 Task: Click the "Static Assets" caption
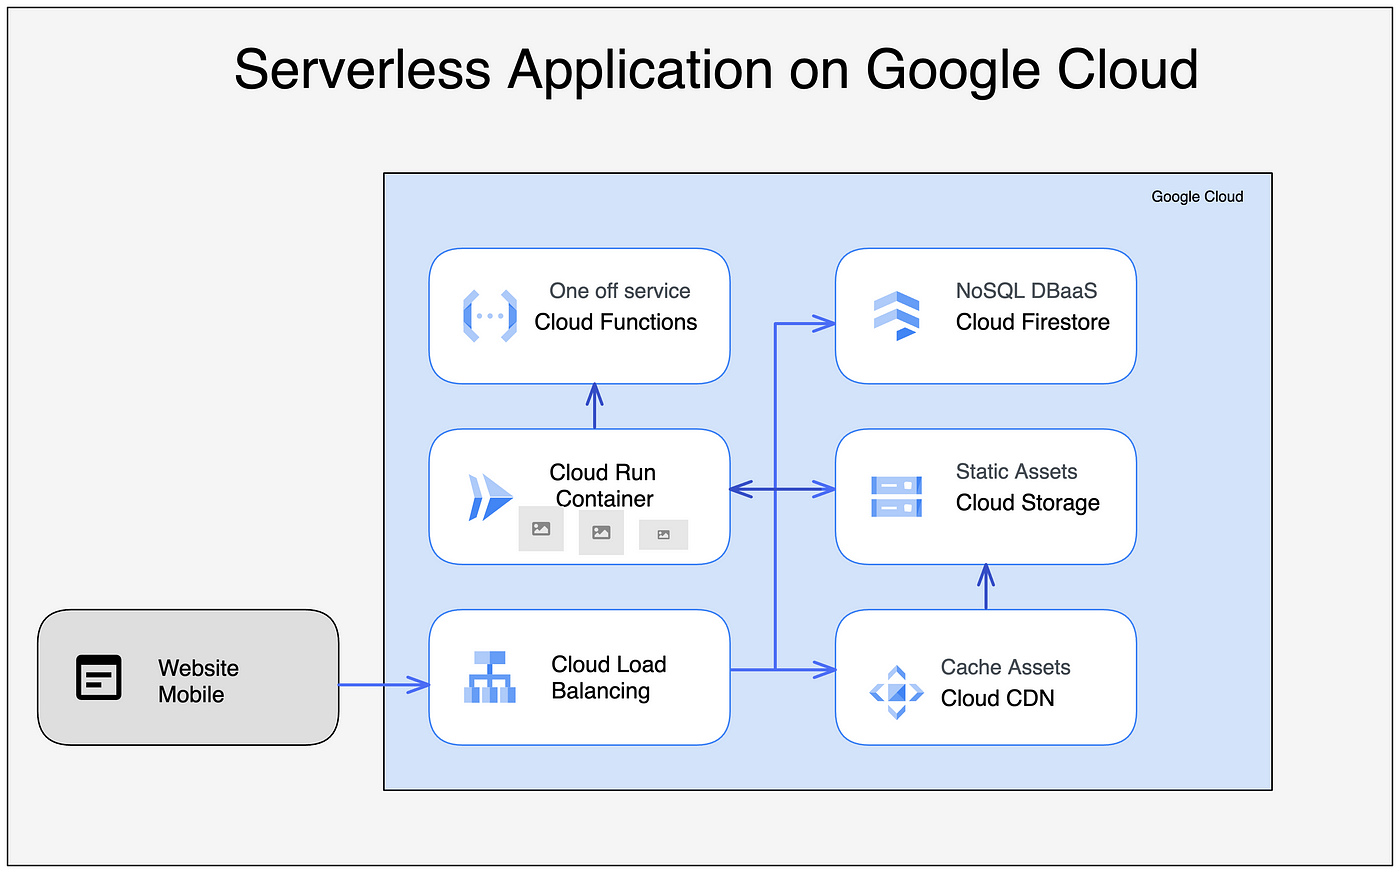(x=1017, y=472)
